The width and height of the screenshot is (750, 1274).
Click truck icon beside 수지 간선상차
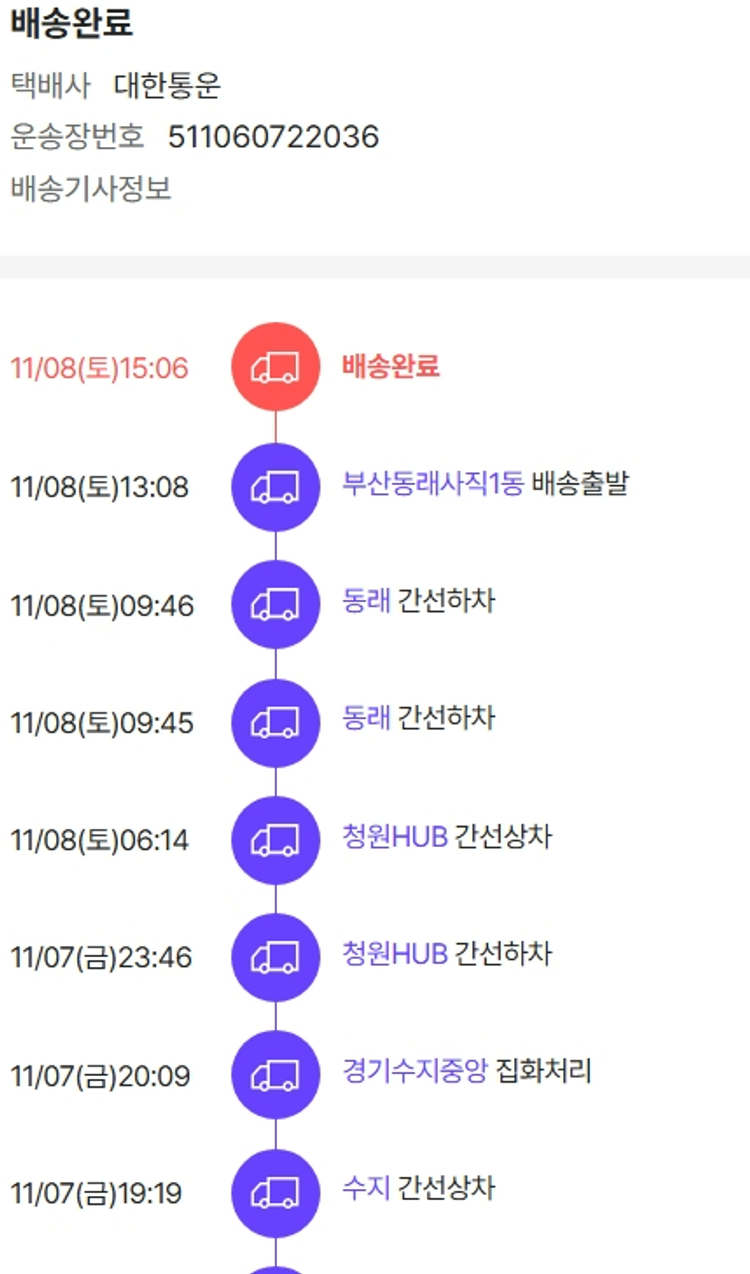click(275, 1193)
